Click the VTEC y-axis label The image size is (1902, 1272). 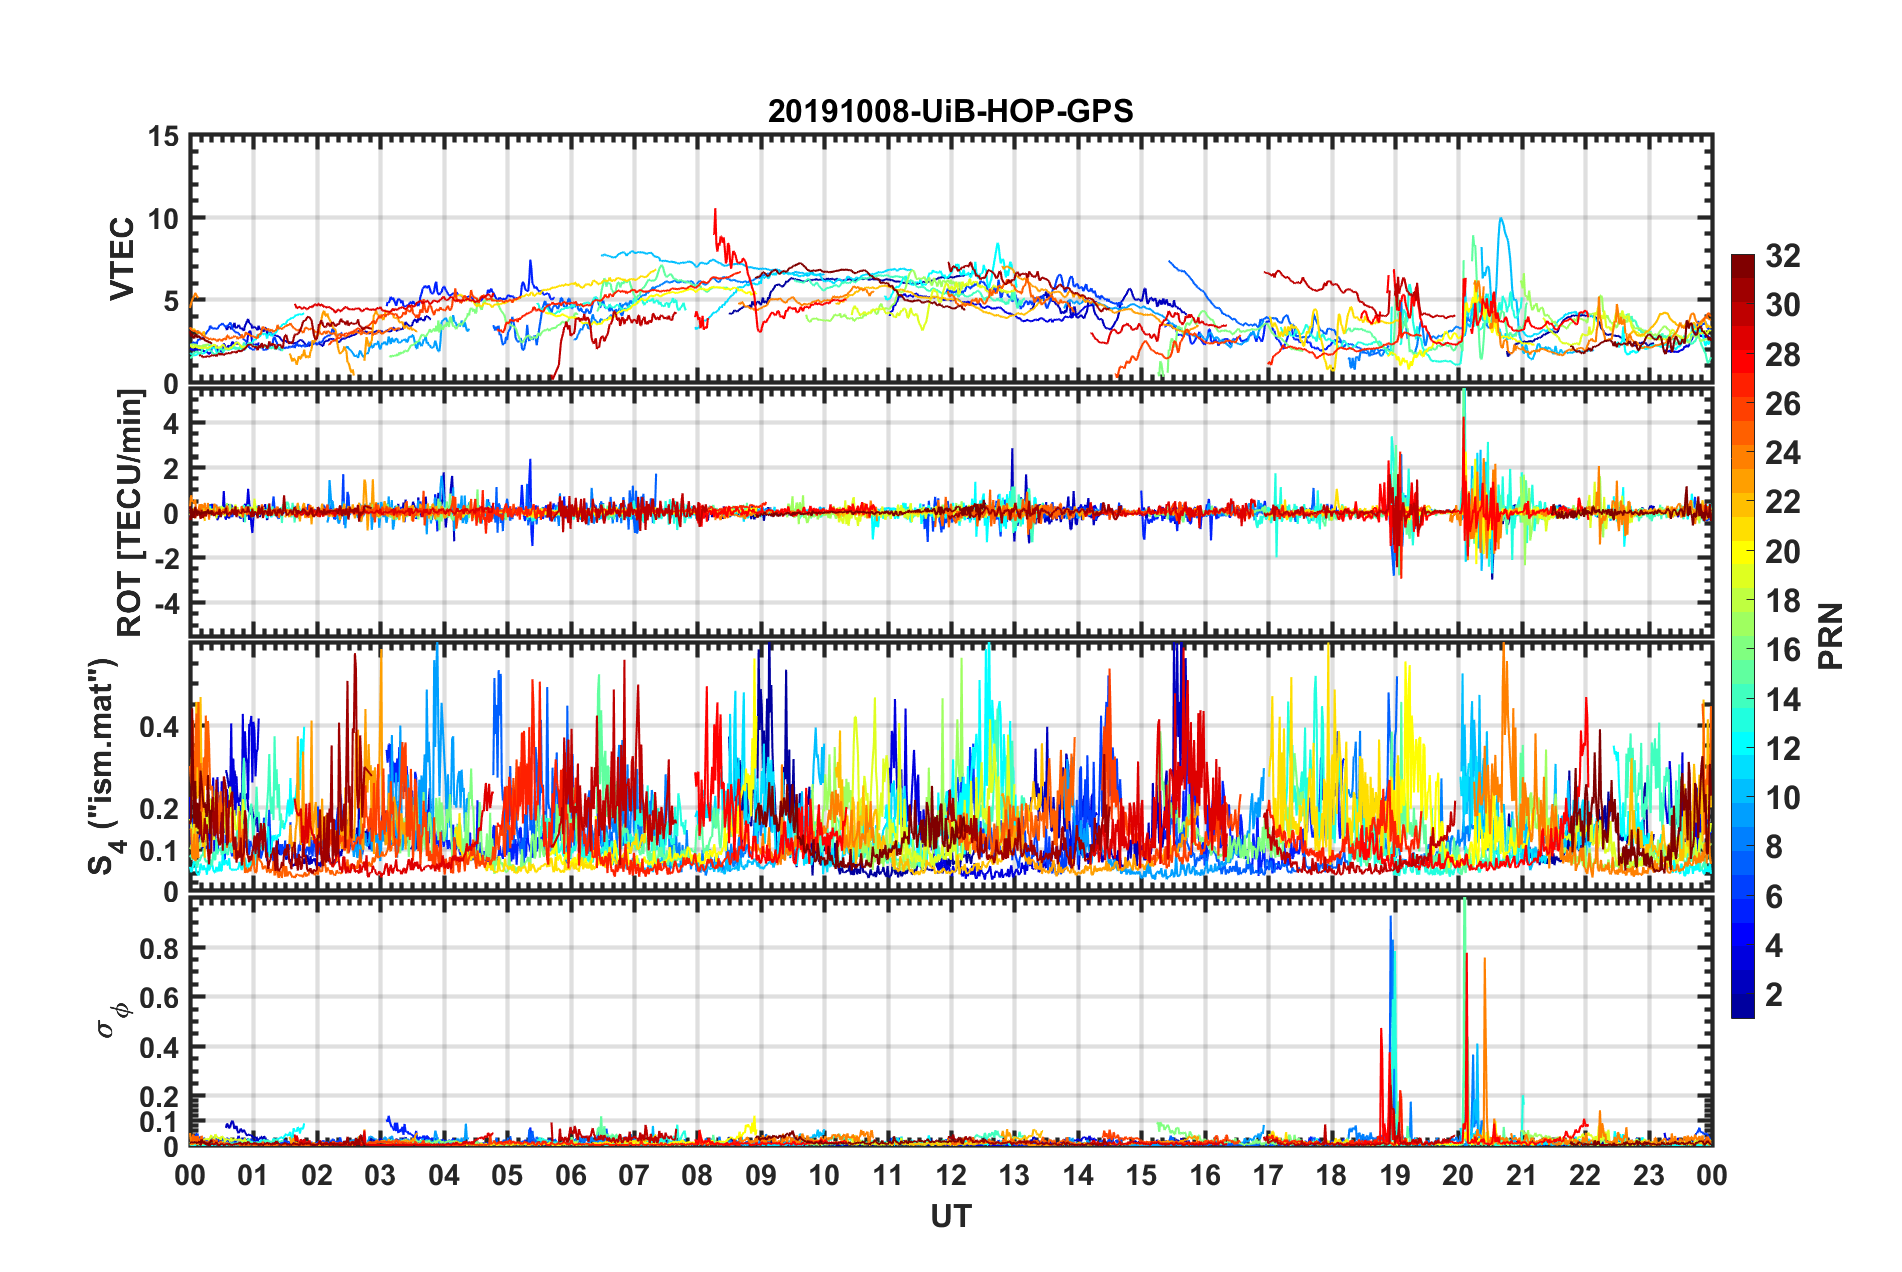tap(122, 259)
